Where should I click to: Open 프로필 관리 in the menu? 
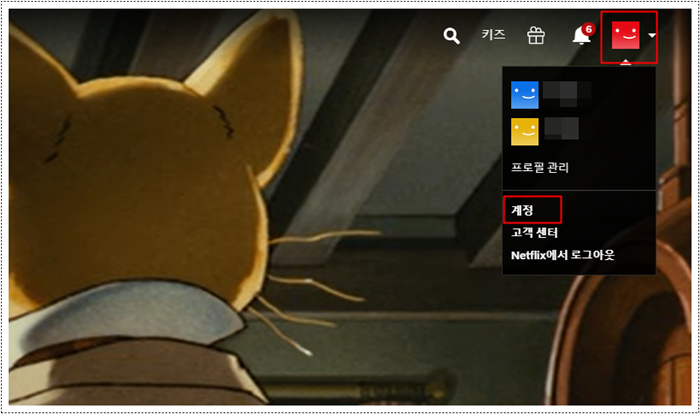click(x=540, y=167)
